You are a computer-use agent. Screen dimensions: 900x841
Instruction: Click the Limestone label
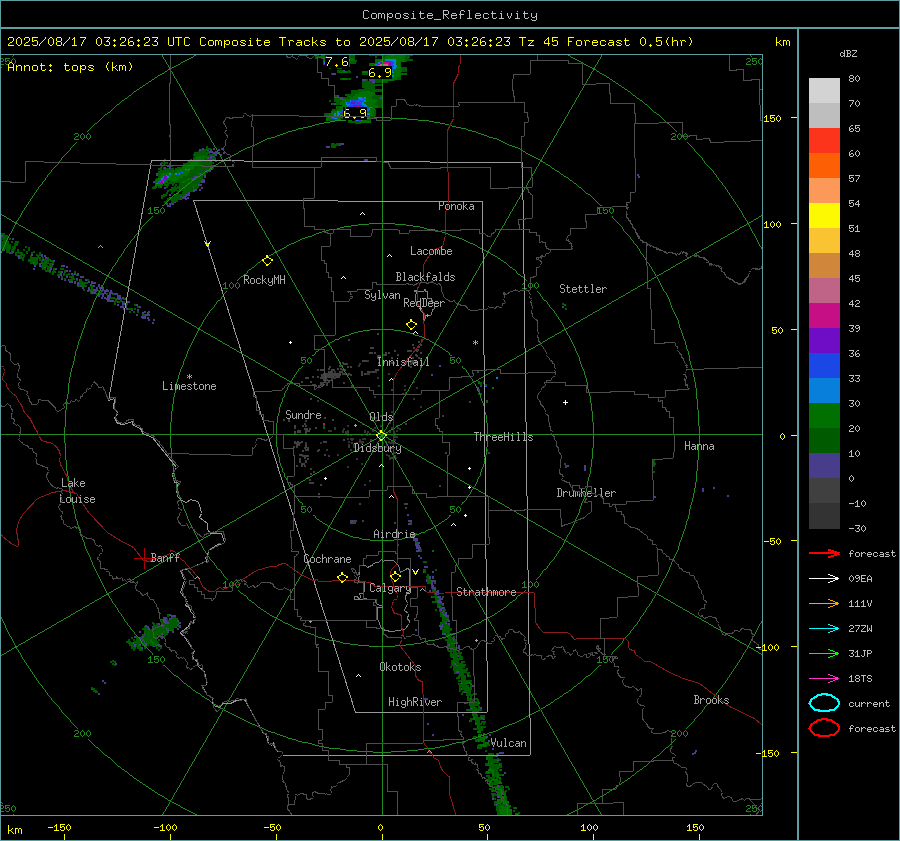tap(189, 386)
